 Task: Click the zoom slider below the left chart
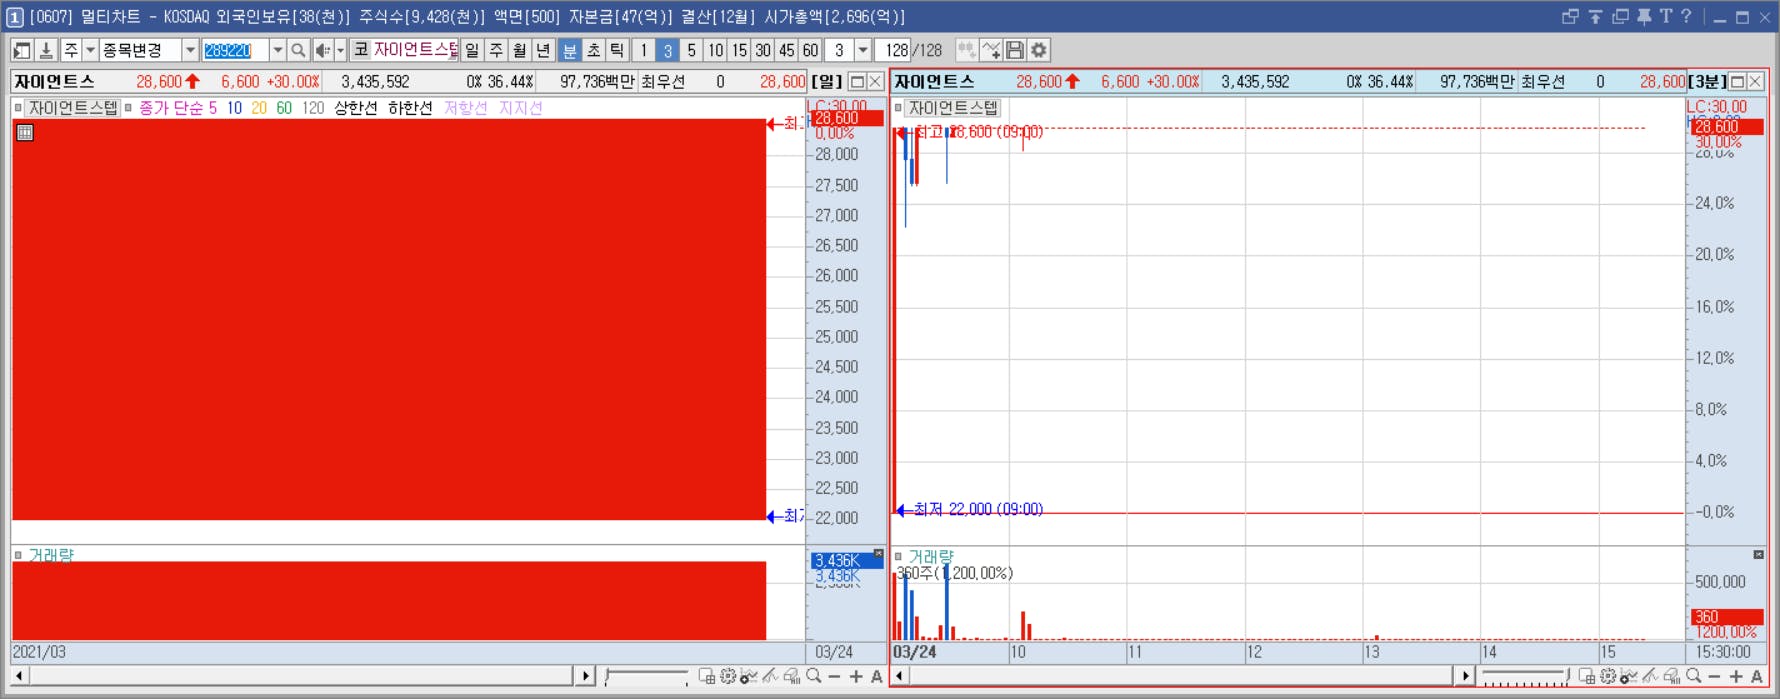(x=646, y=677)
